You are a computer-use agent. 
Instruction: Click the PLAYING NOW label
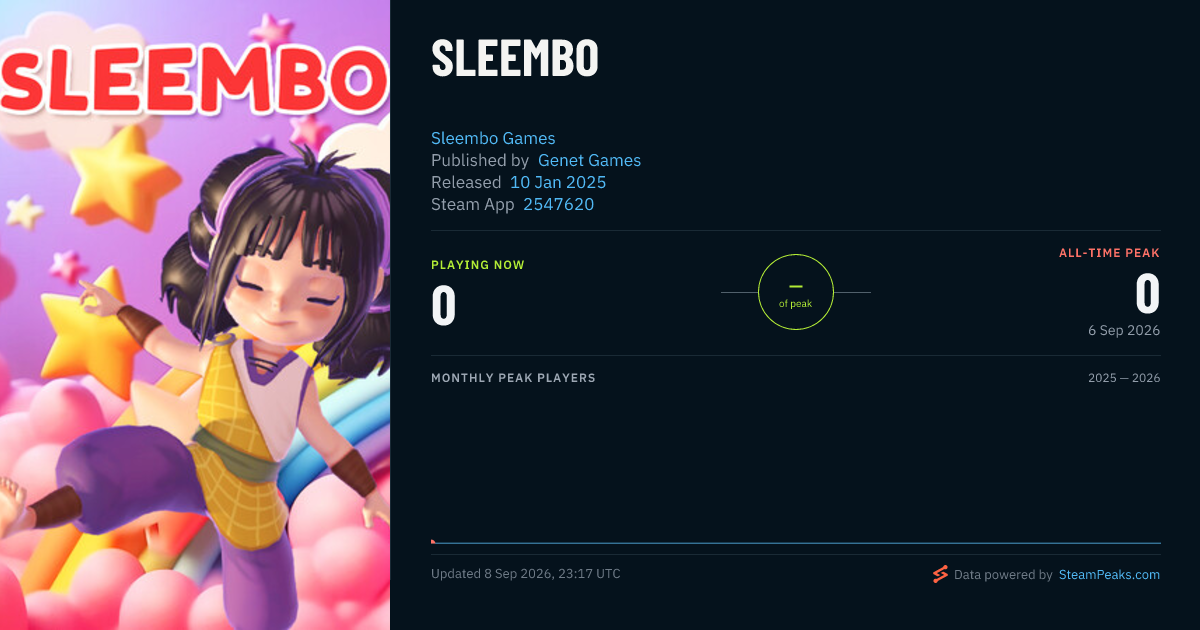[x=478, y=265]
